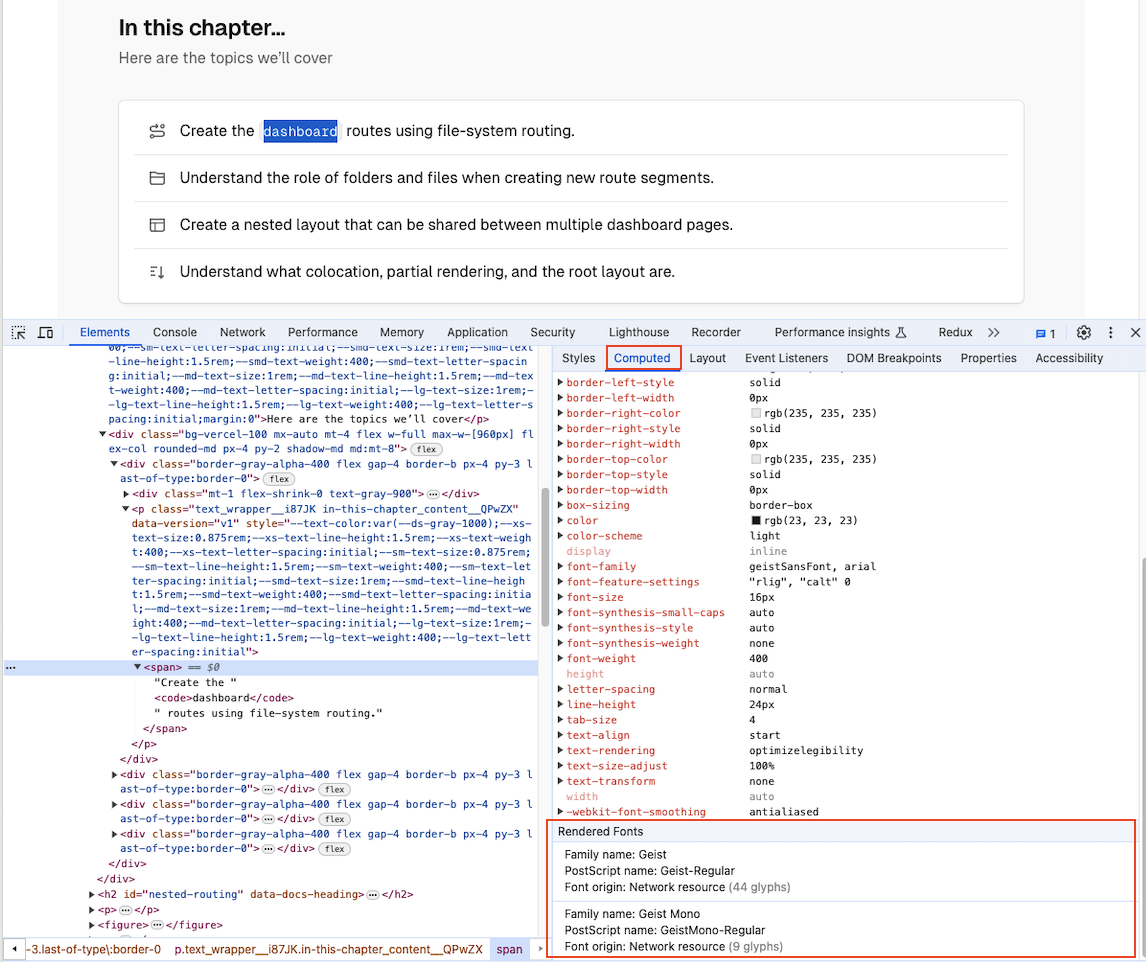
Task: Open DevTools settings gear
Action: [1083, 332]
